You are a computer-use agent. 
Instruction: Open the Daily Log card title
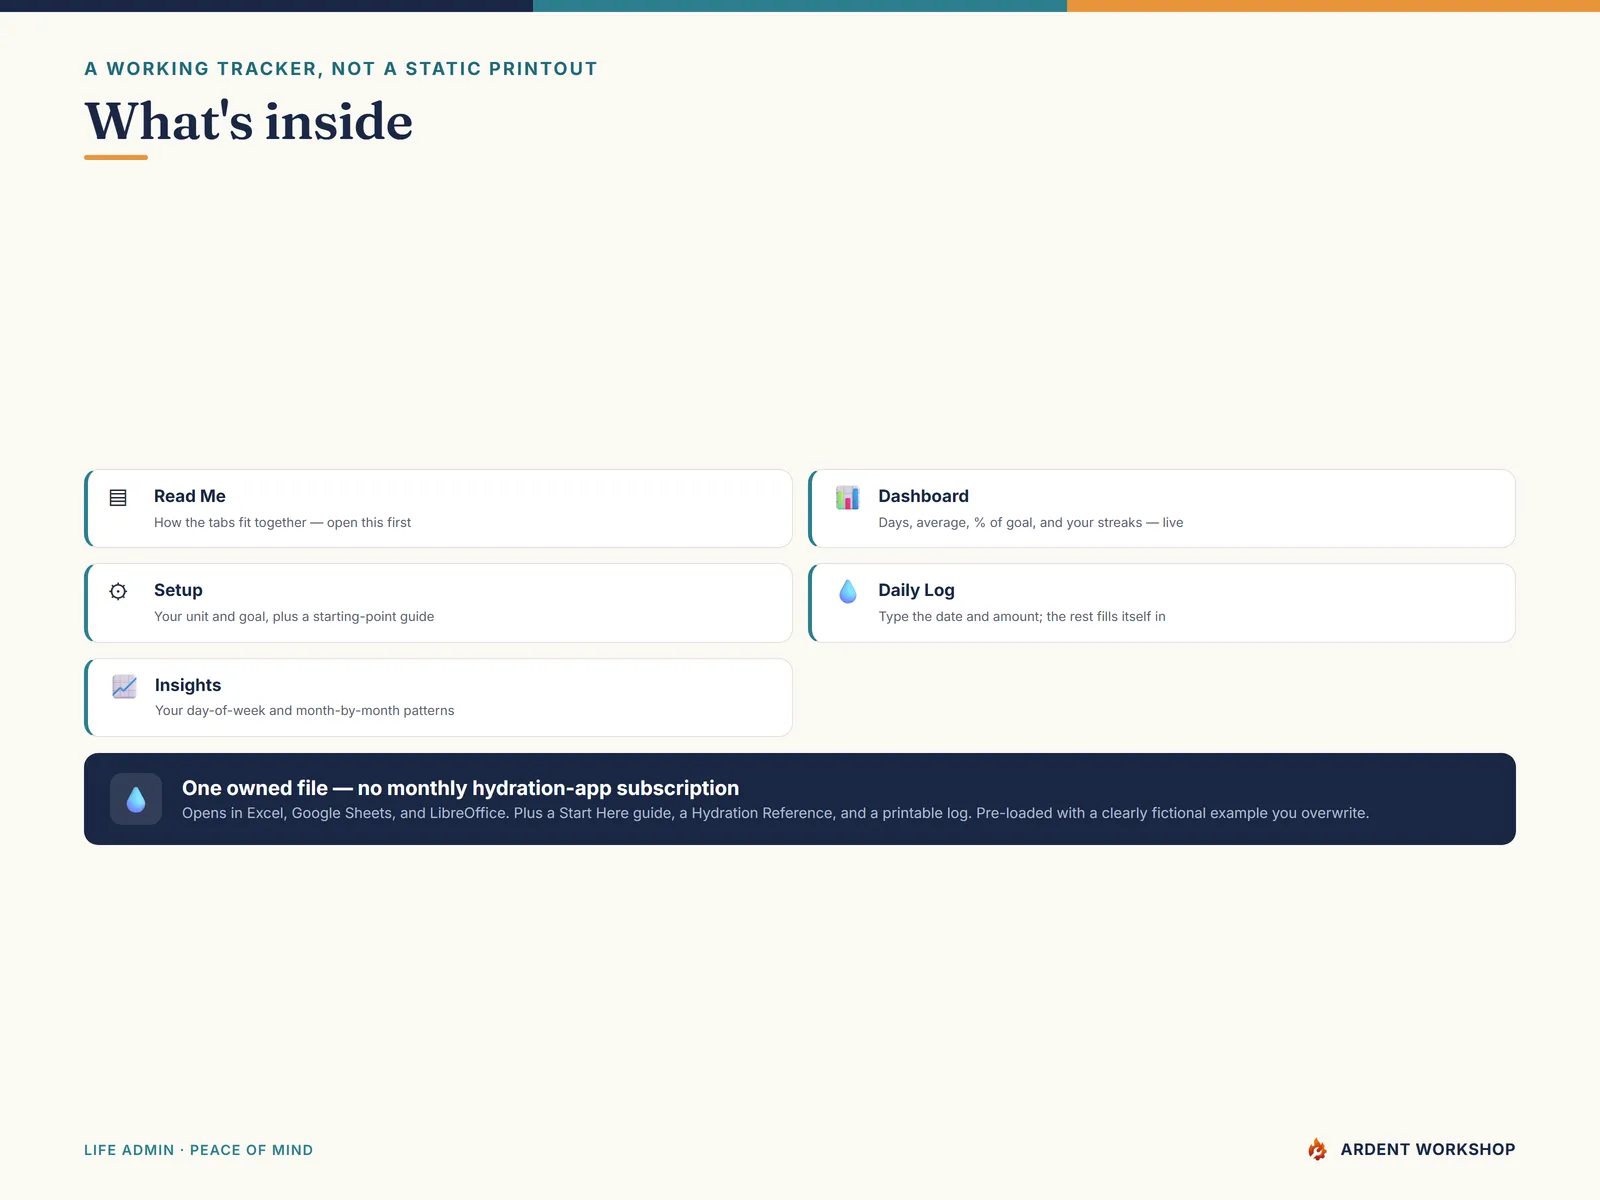click(x=916, y=590)
